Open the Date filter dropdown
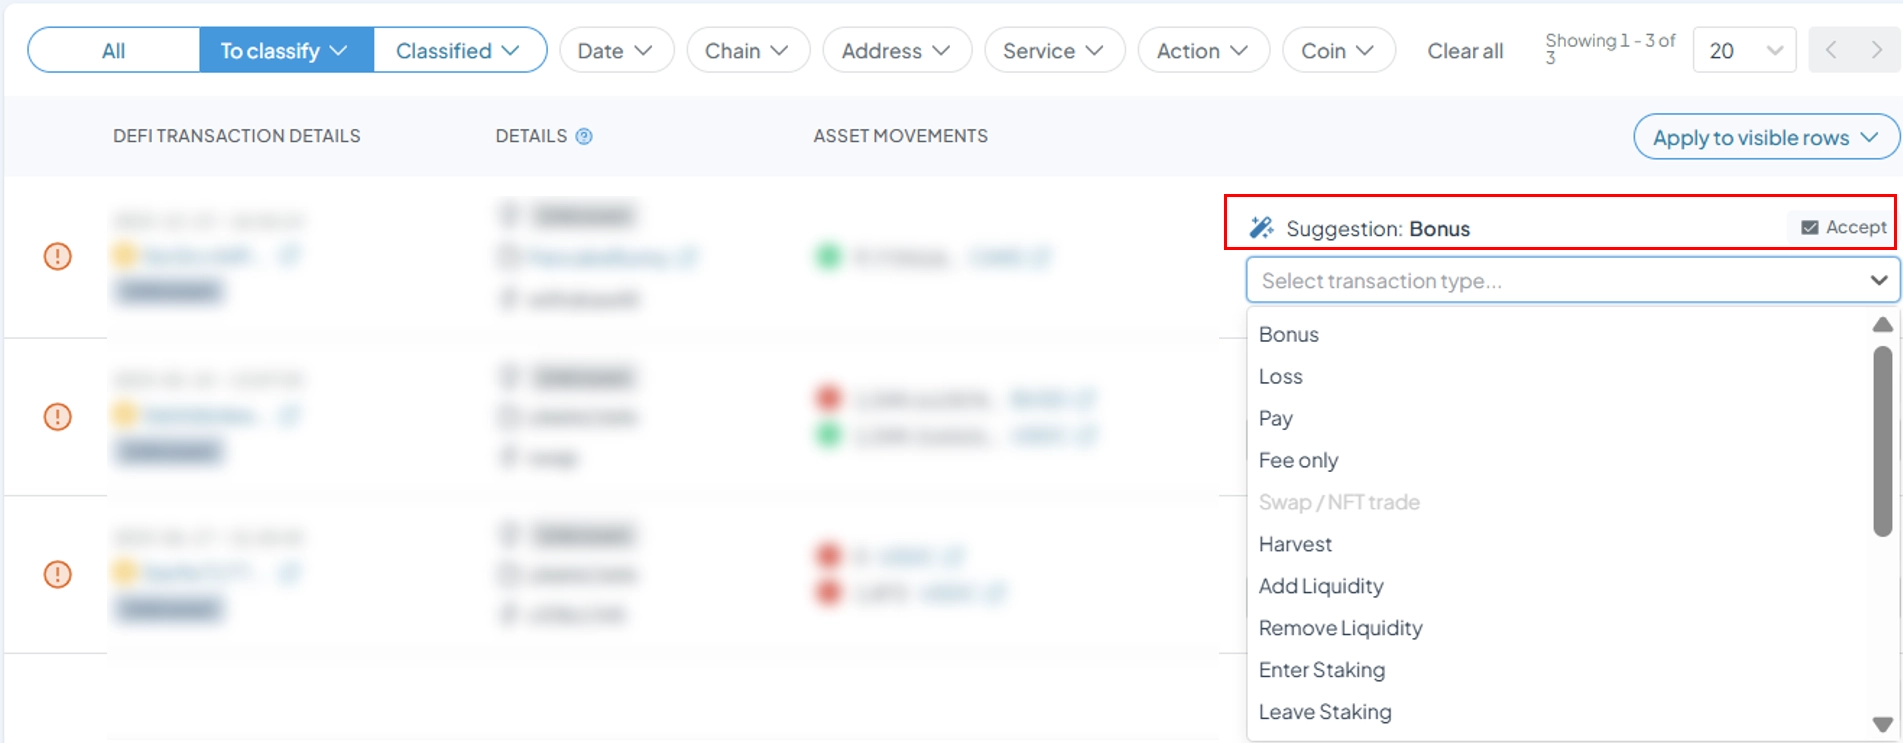 616,50
